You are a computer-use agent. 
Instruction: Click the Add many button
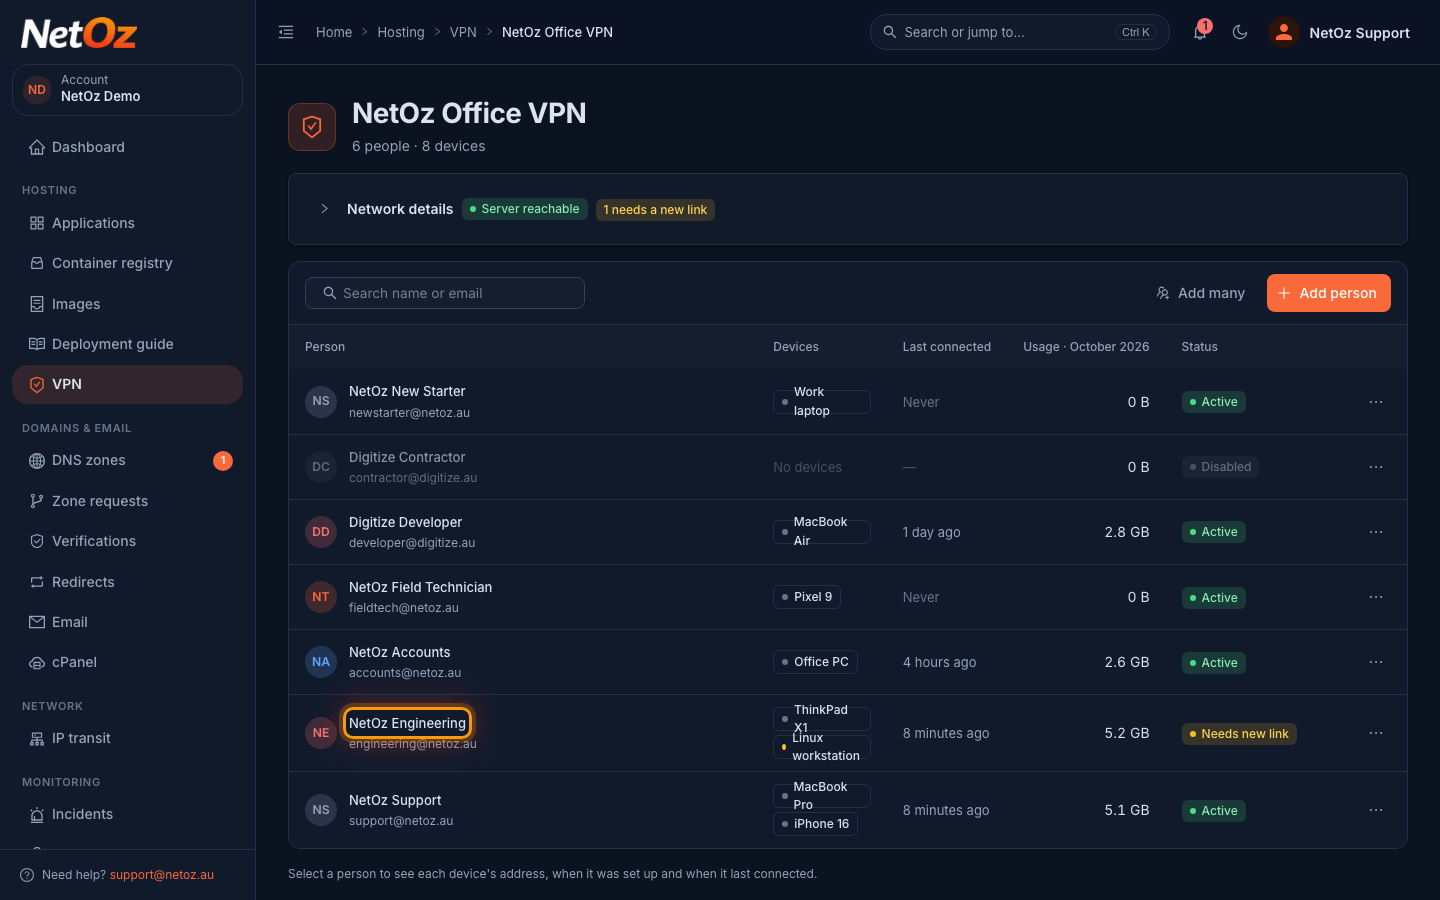coord(1200,293)
